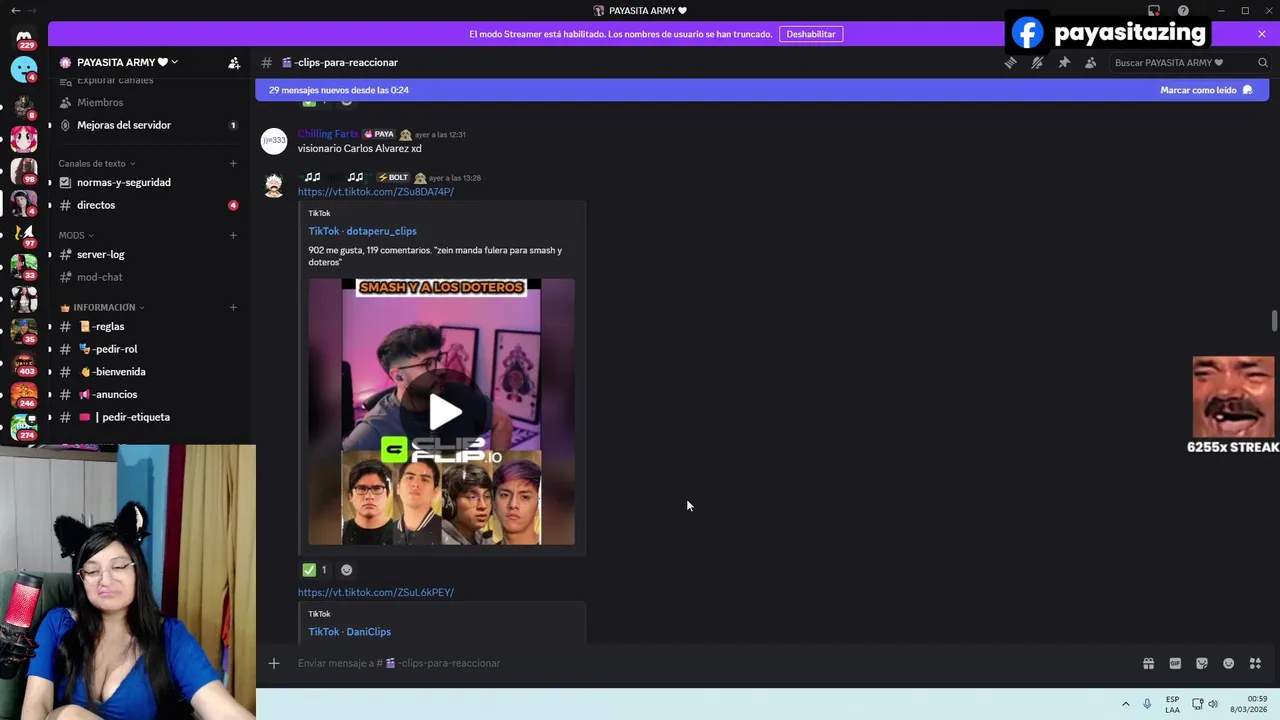Open the BOLT user's avatar
The width and height of the screenshot is (1280, 720).
click(x=274, y=185)
